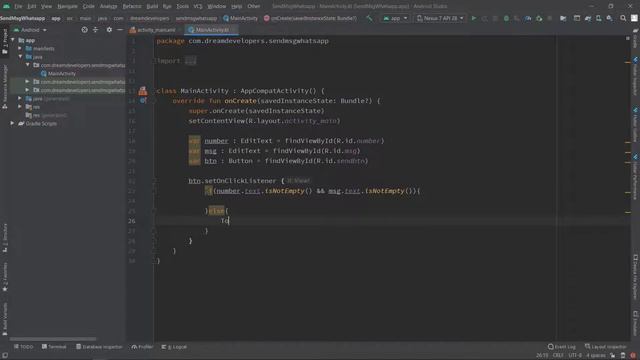Select the MainActivity.kt editor tab
Image resolution: width=640 pixels, height=360 pixels.
pyautogui.click(x=211, y=30)
